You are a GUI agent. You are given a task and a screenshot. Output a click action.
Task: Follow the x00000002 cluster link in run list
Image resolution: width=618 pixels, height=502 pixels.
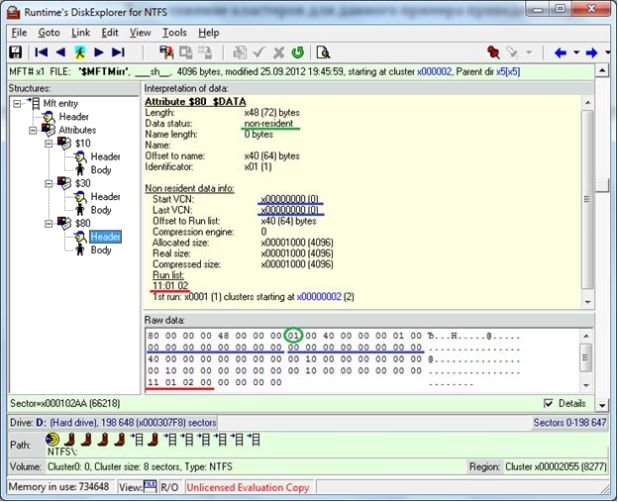tap(319, 296)
